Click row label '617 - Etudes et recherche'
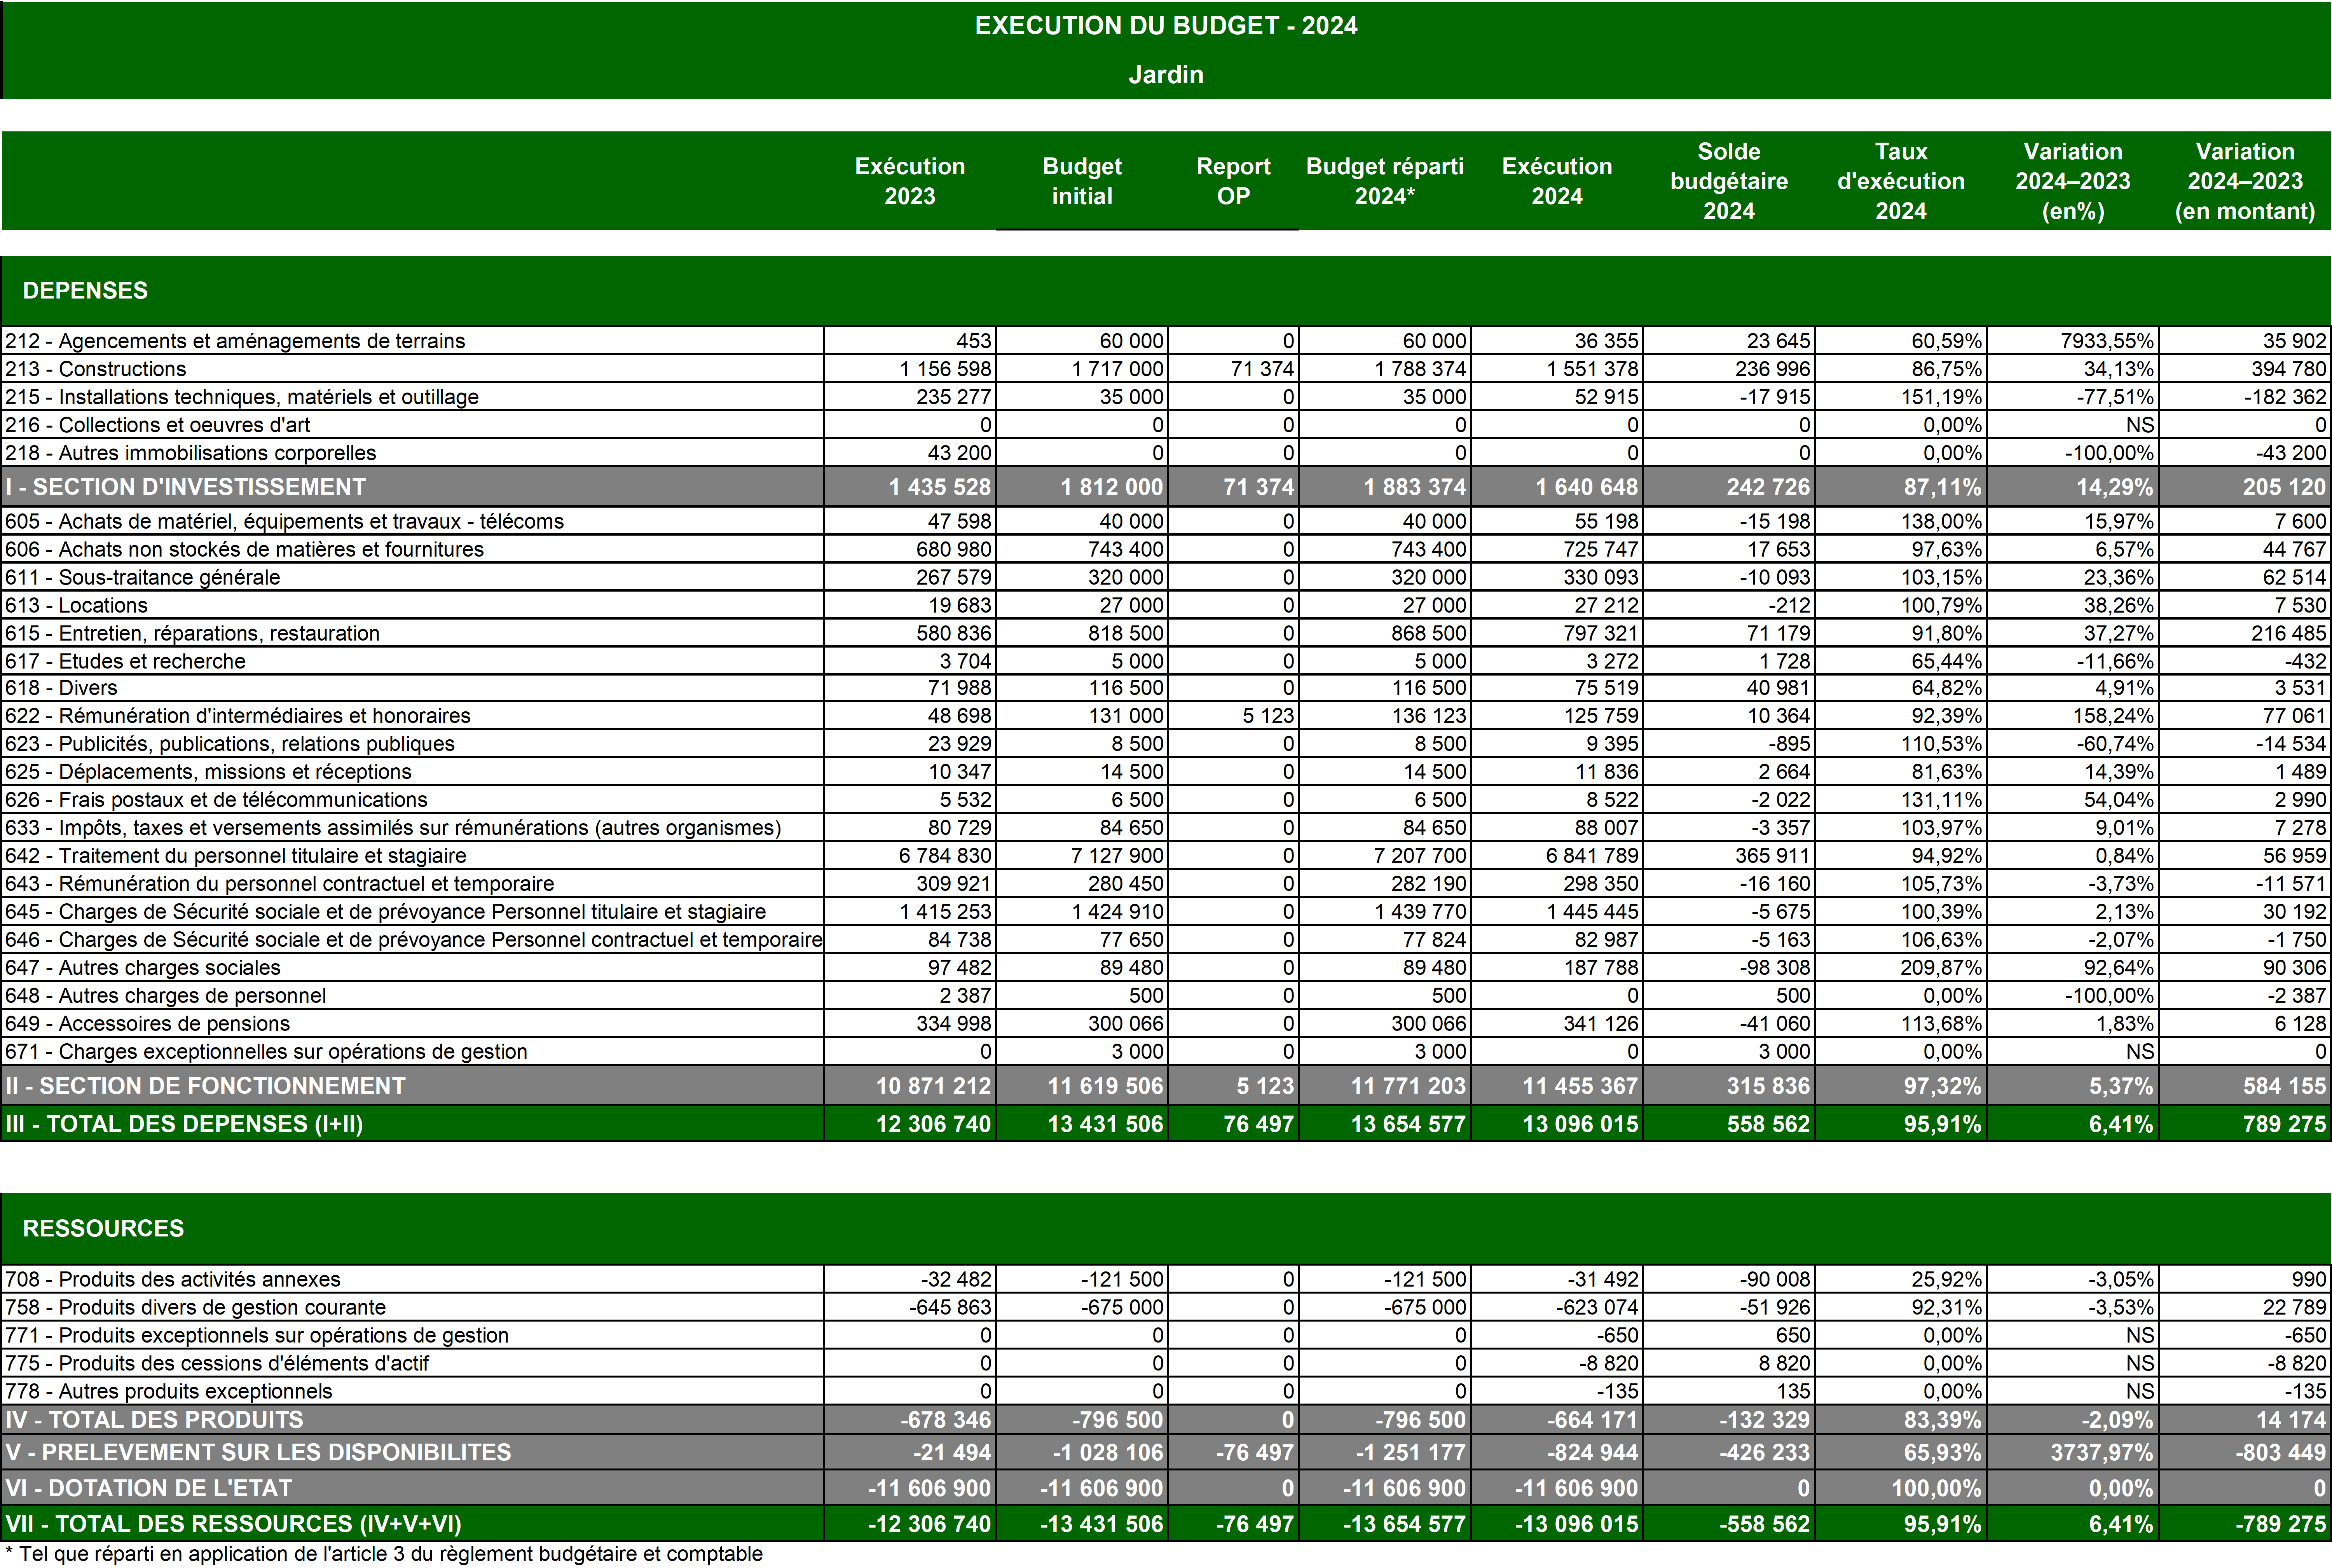This screenshot has height=1568, width=2332. (x=125, y=661)
